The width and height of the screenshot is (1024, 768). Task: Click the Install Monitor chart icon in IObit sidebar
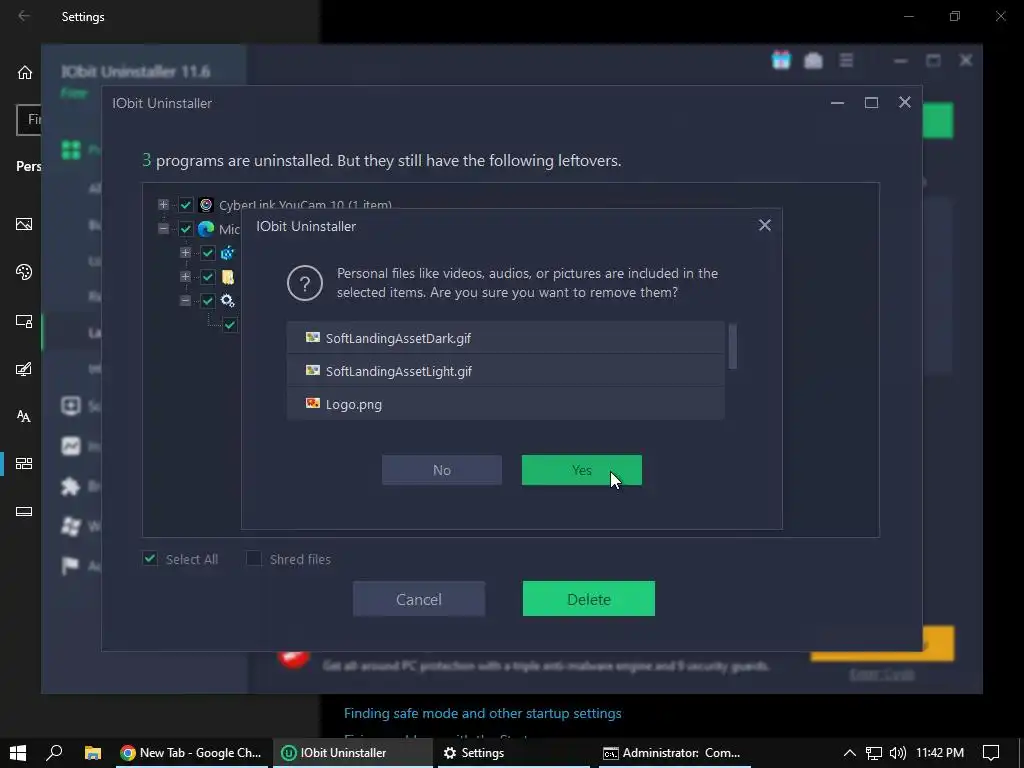click(x=71, y=446)
